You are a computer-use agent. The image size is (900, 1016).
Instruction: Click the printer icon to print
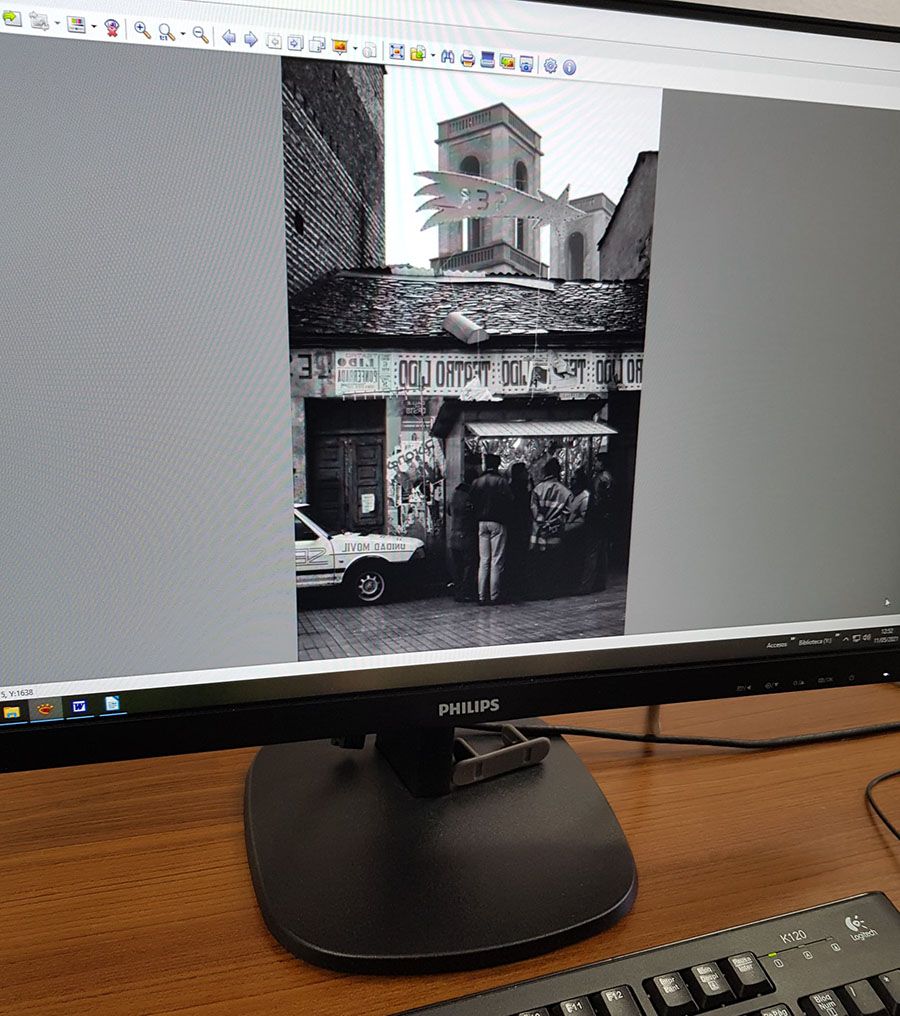pos(468,58)
